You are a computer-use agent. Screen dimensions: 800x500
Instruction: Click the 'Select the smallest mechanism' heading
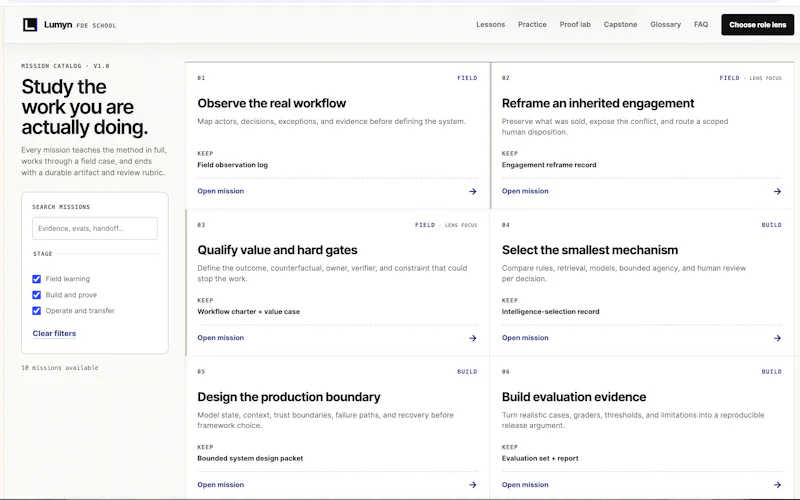[x=590, y=250]
